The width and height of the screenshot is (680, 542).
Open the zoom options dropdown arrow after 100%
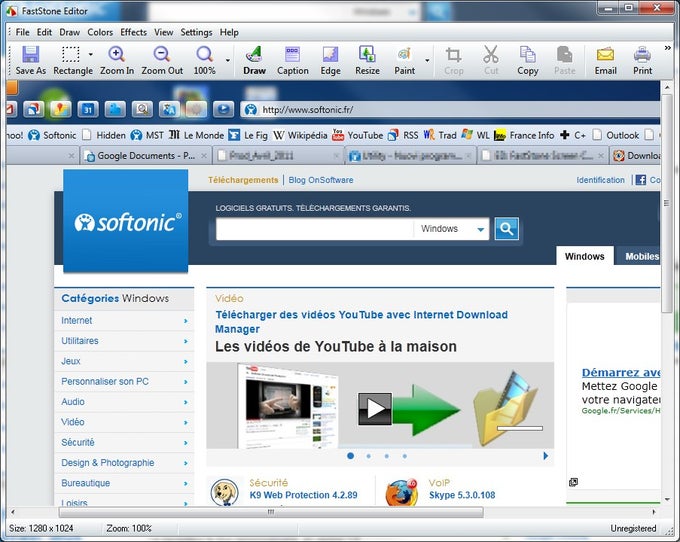point(228,60)
